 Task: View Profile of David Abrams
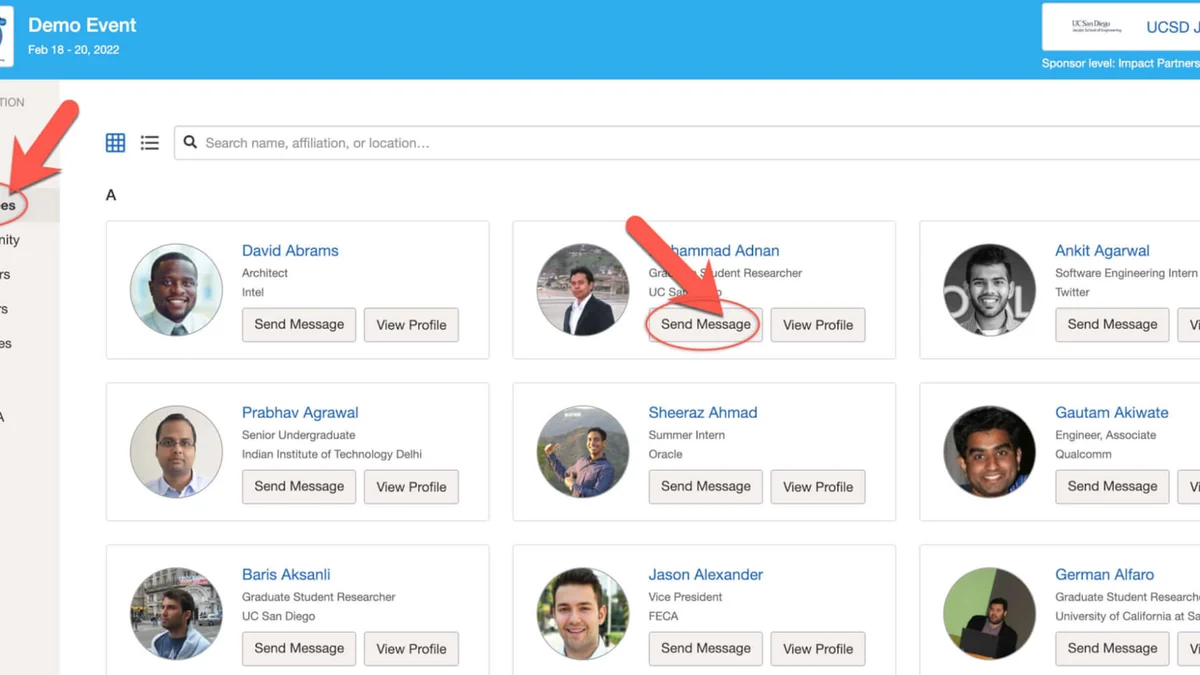[411, 325]
